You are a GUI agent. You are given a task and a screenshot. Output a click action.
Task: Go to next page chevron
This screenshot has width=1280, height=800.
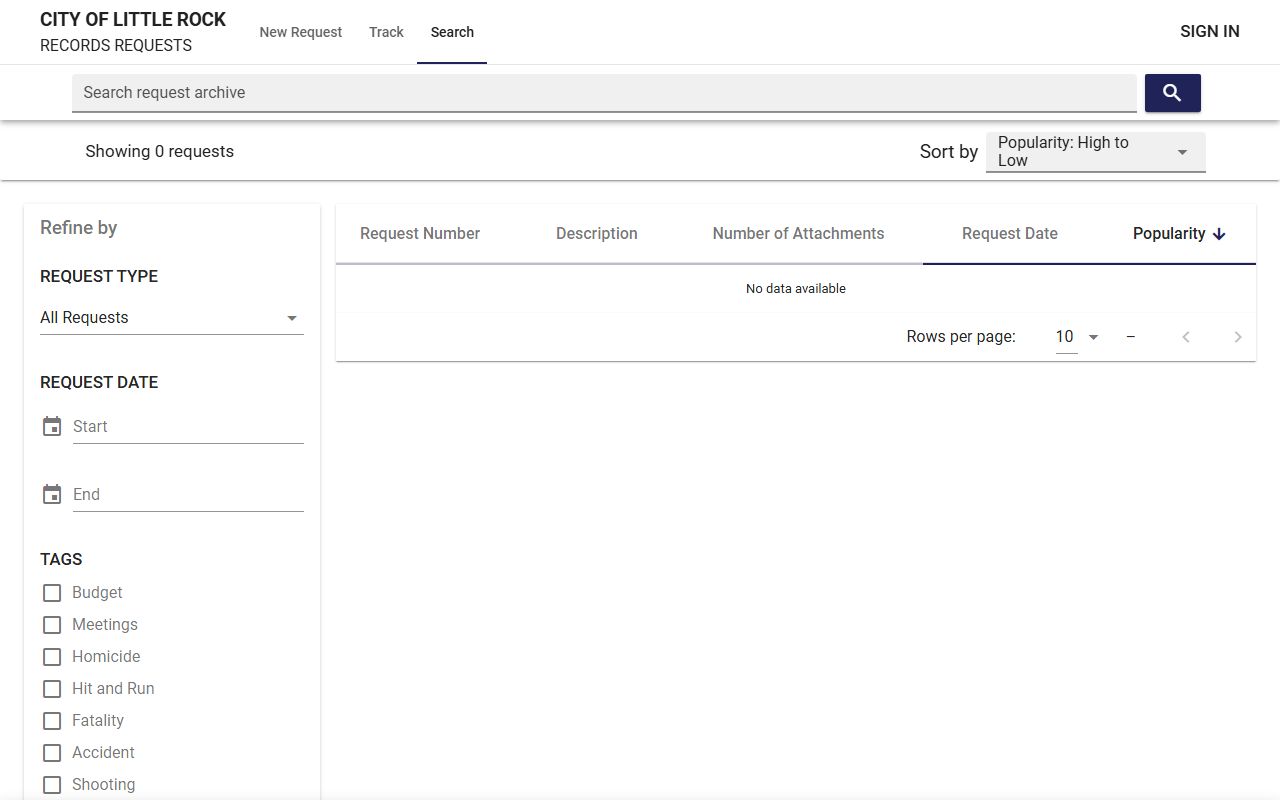[x=1238, y=337]
